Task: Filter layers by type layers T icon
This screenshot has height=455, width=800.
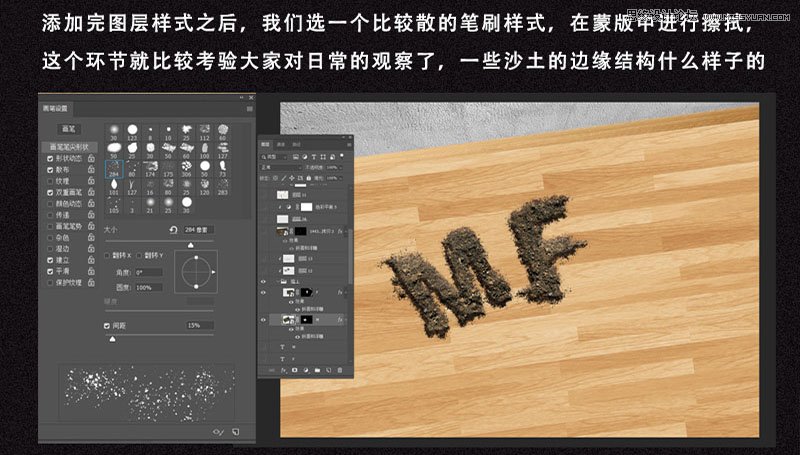Action: click(x=314, y=157)
